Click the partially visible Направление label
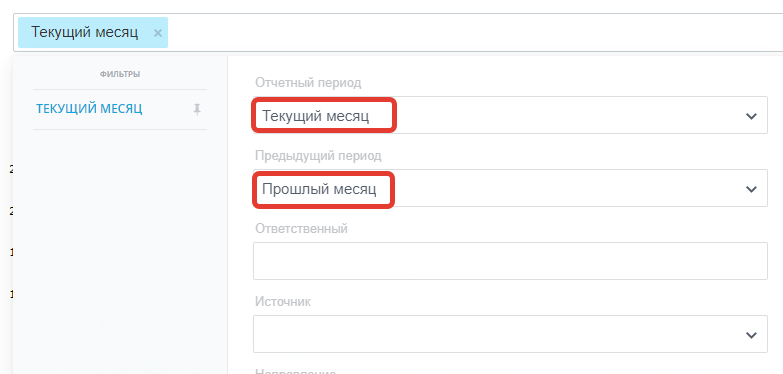 tap(295, 372)
